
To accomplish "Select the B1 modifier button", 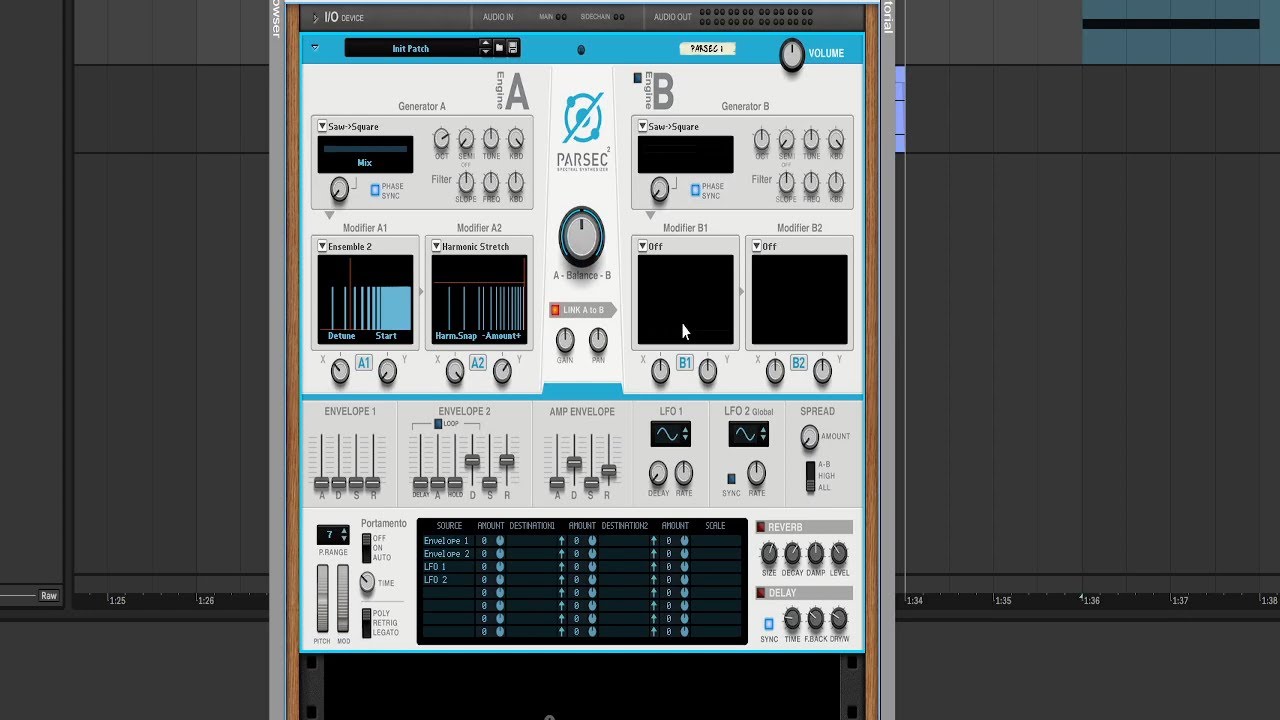I will click(x=685, y=363).
